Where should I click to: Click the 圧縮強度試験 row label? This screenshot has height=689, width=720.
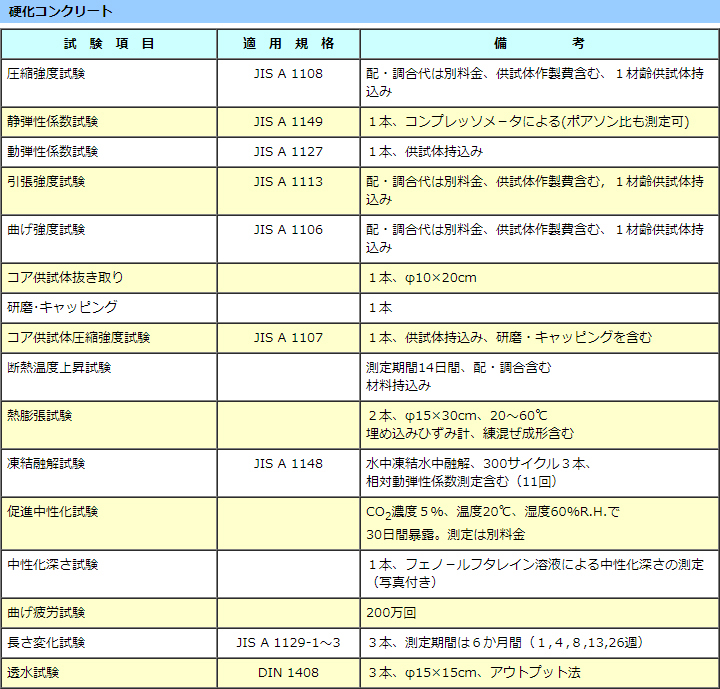pyautogui.click(x=46, y=74)
